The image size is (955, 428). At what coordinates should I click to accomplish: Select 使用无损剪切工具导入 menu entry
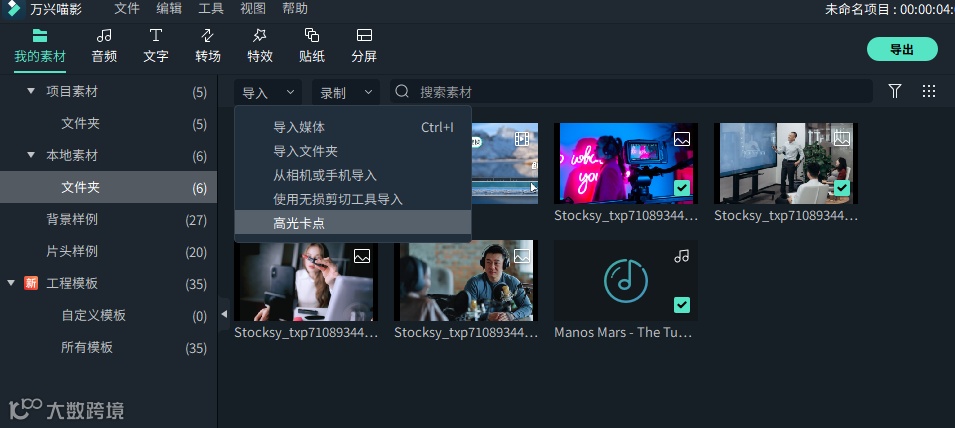pos(353,199)
